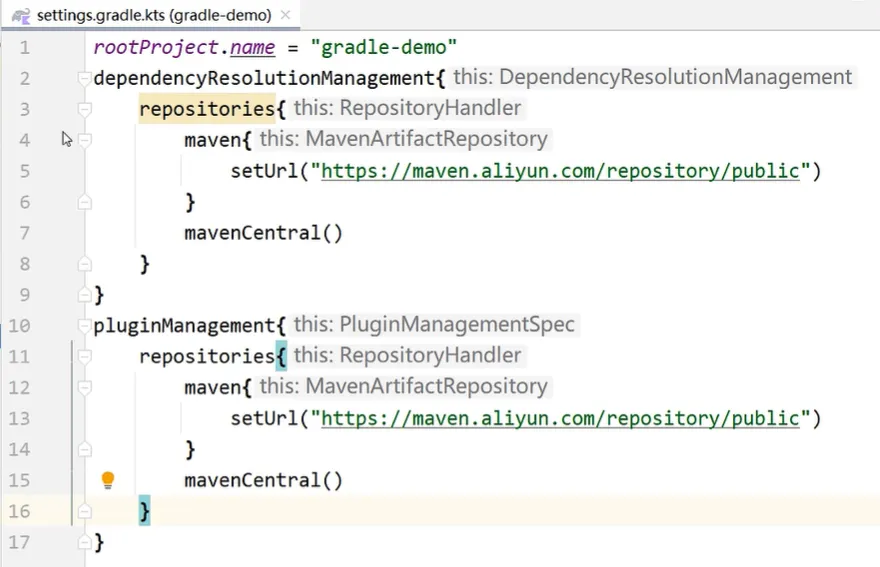Click highlighted repositories on line 3
Screen dimensions: 880x567
207,109
